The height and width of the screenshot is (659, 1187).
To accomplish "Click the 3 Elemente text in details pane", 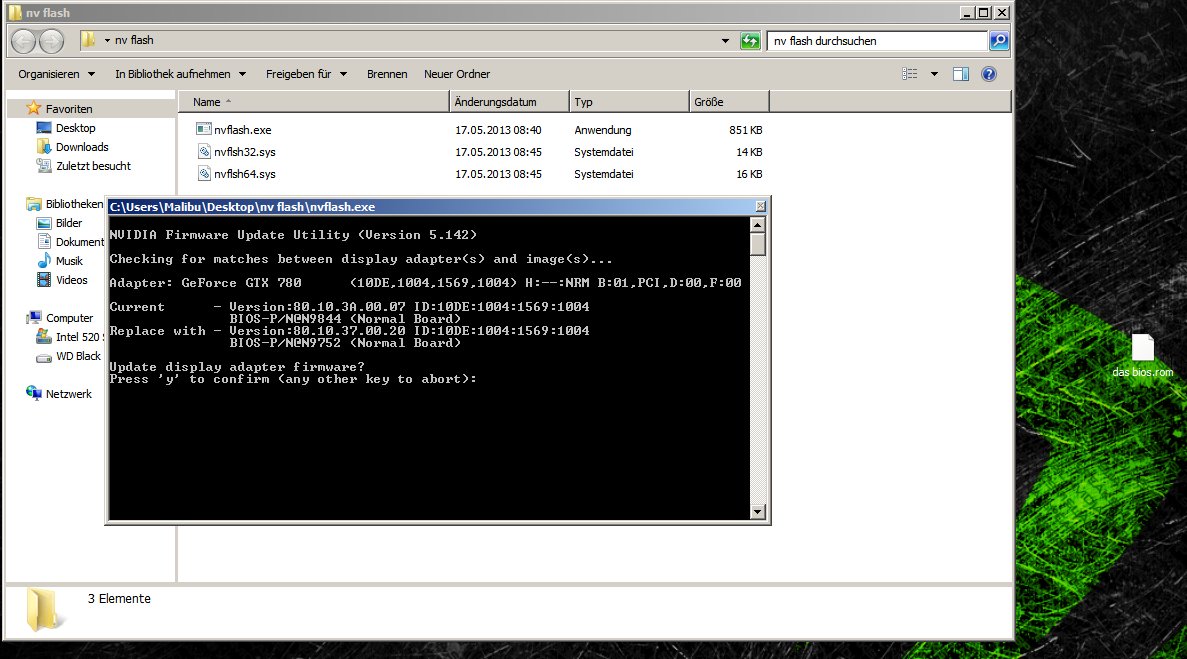I will 119,598.
